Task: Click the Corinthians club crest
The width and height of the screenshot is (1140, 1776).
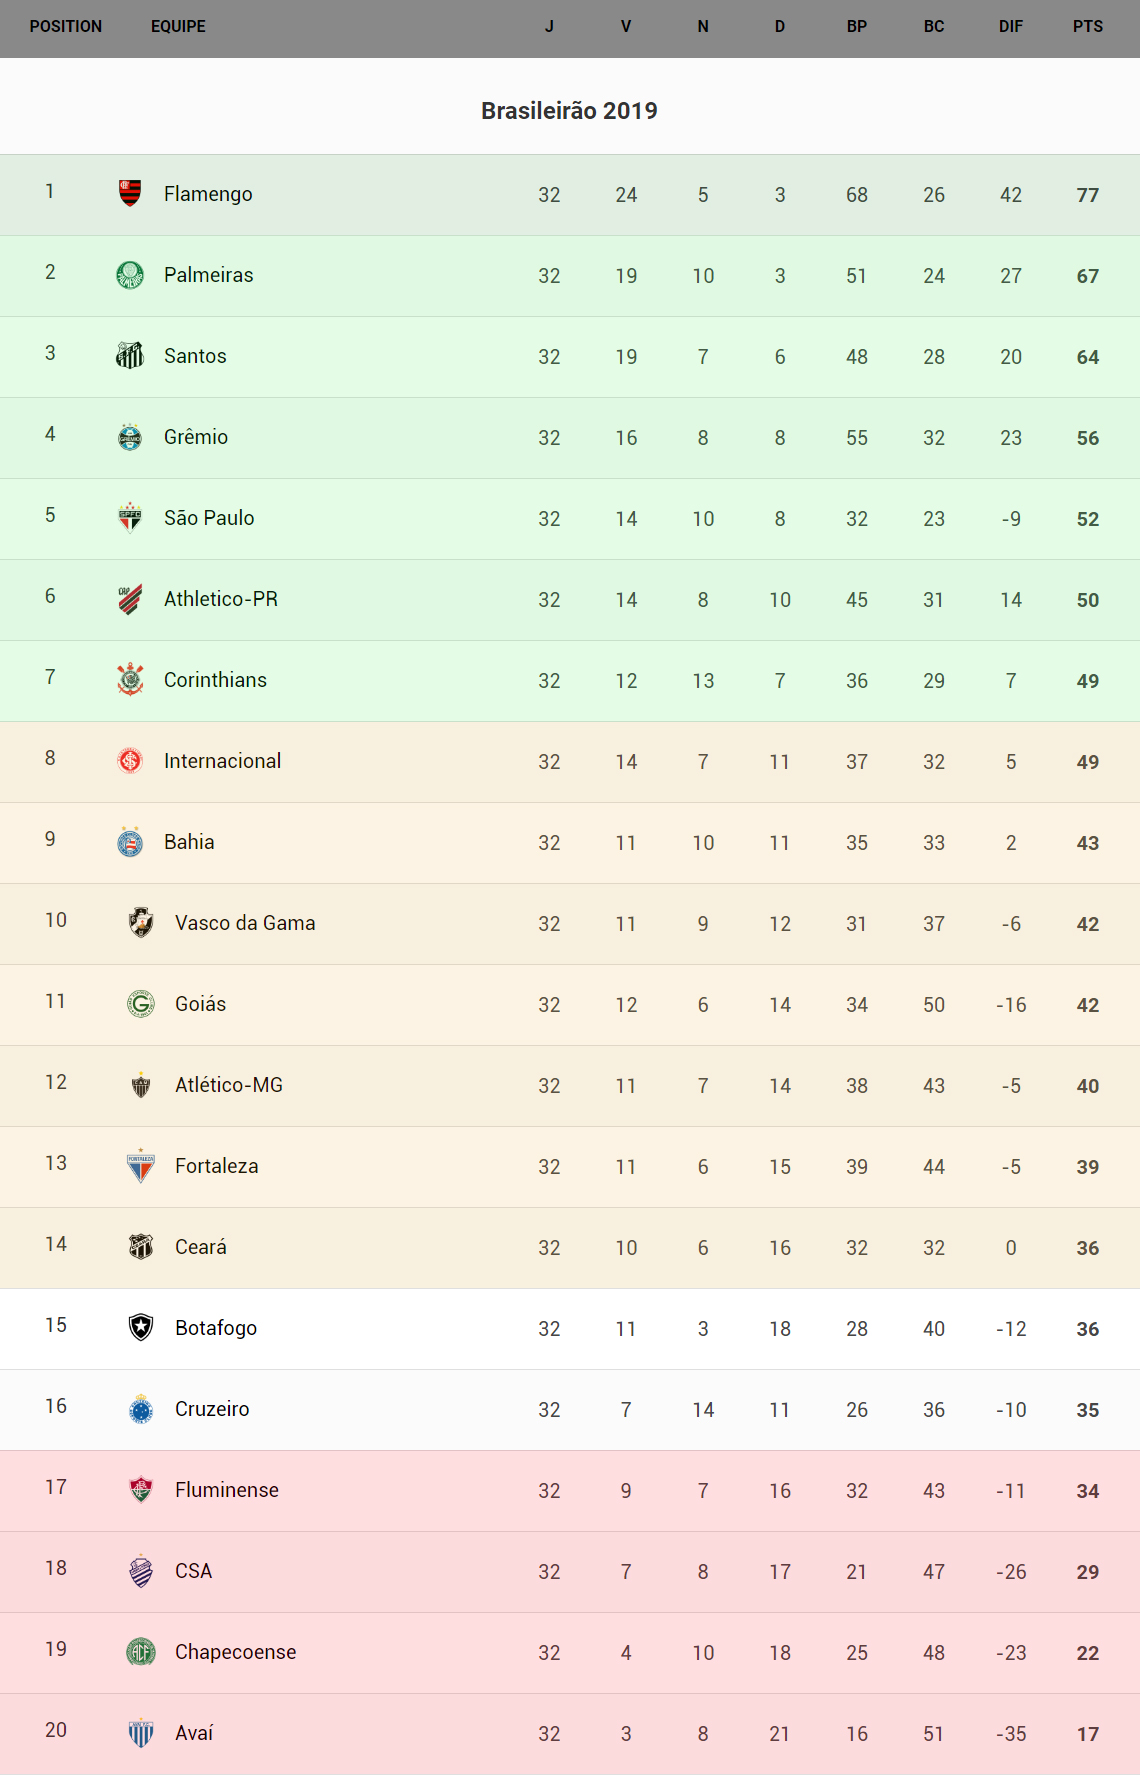Action: coord(130,679)
